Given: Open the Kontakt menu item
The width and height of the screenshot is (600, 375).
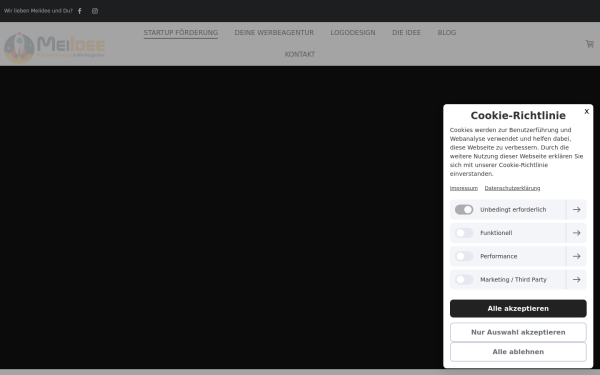Looking at the screenshot, I should click(x=300, y=54).
